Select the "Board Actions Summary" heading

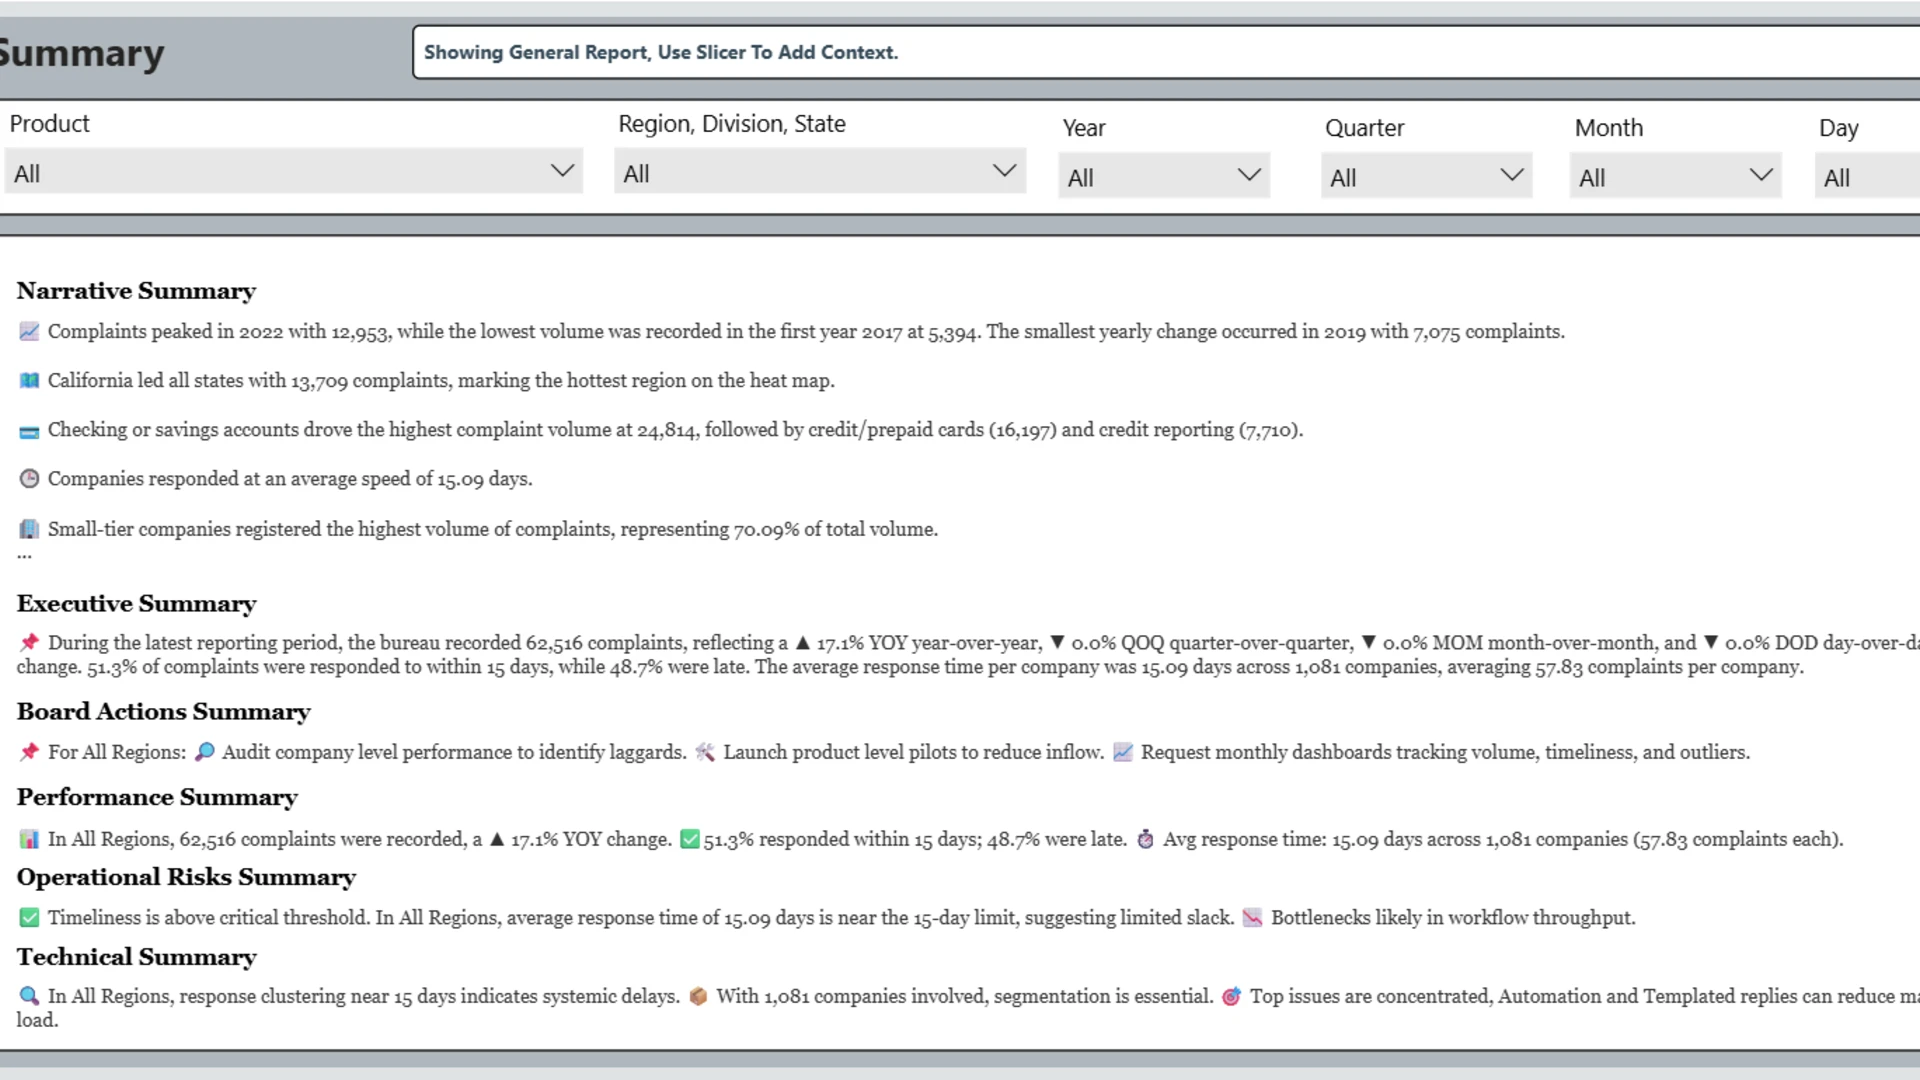[x=164, y=712]
